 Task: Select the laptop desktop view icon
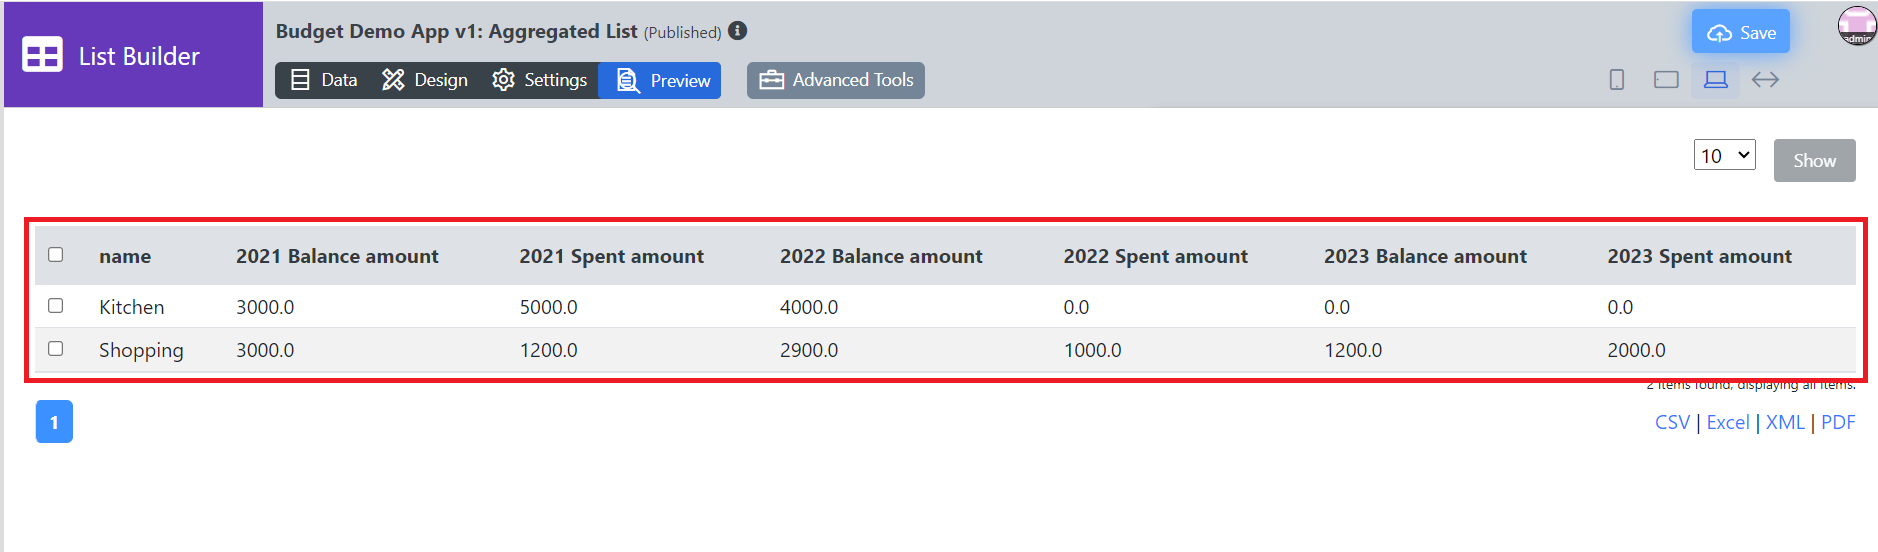(x=1716, y=80)
